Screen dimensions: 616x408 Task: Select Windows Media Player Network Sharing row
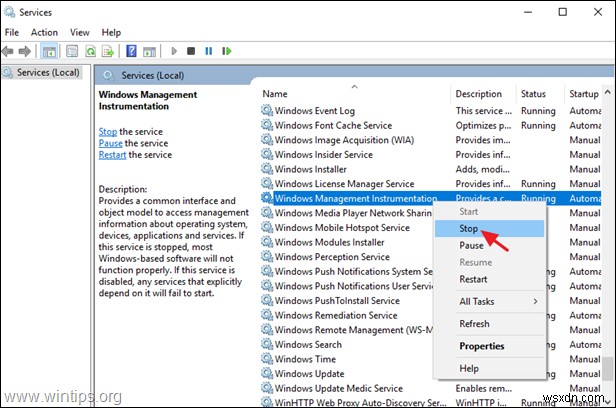(346, 213)
